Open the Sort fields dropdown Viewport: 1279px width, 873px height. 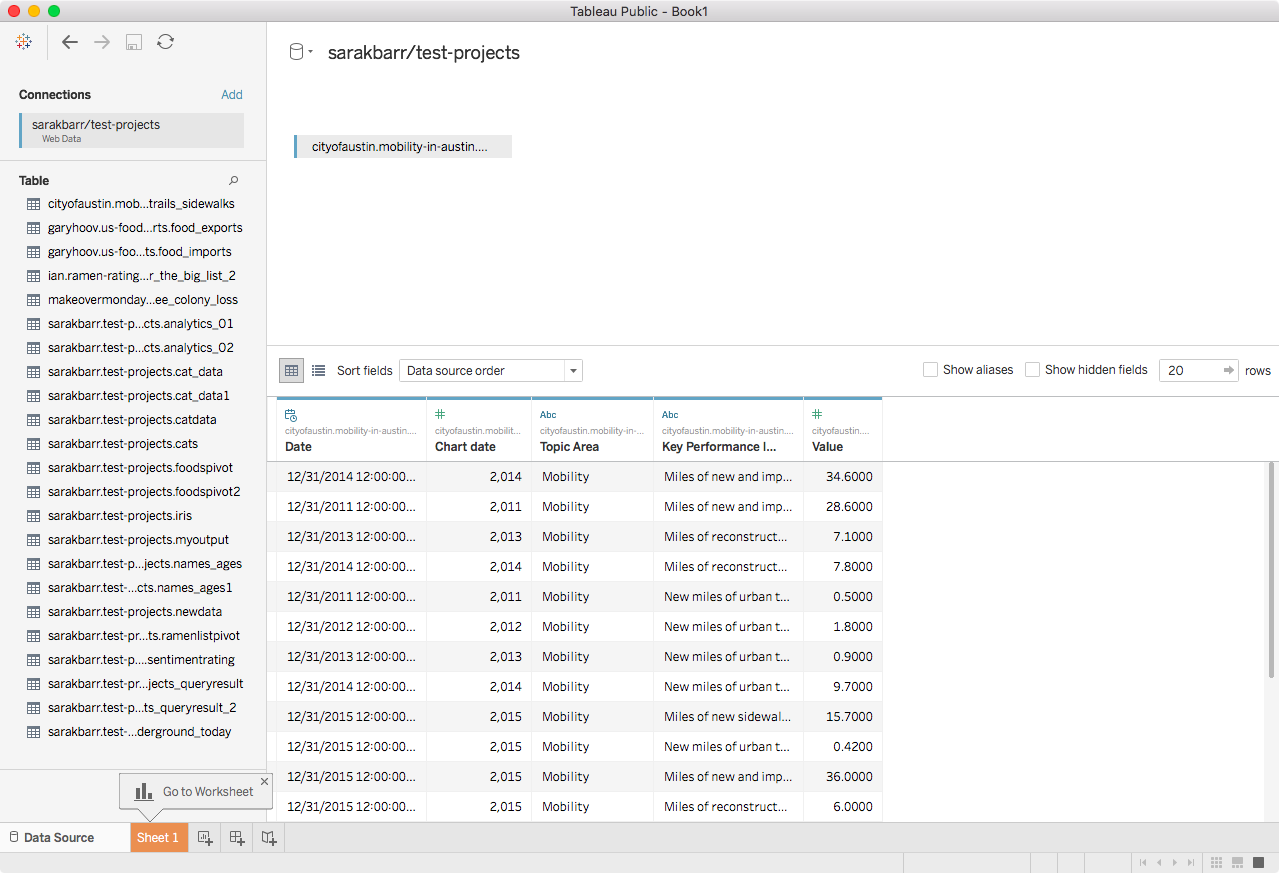pos(491,371)
